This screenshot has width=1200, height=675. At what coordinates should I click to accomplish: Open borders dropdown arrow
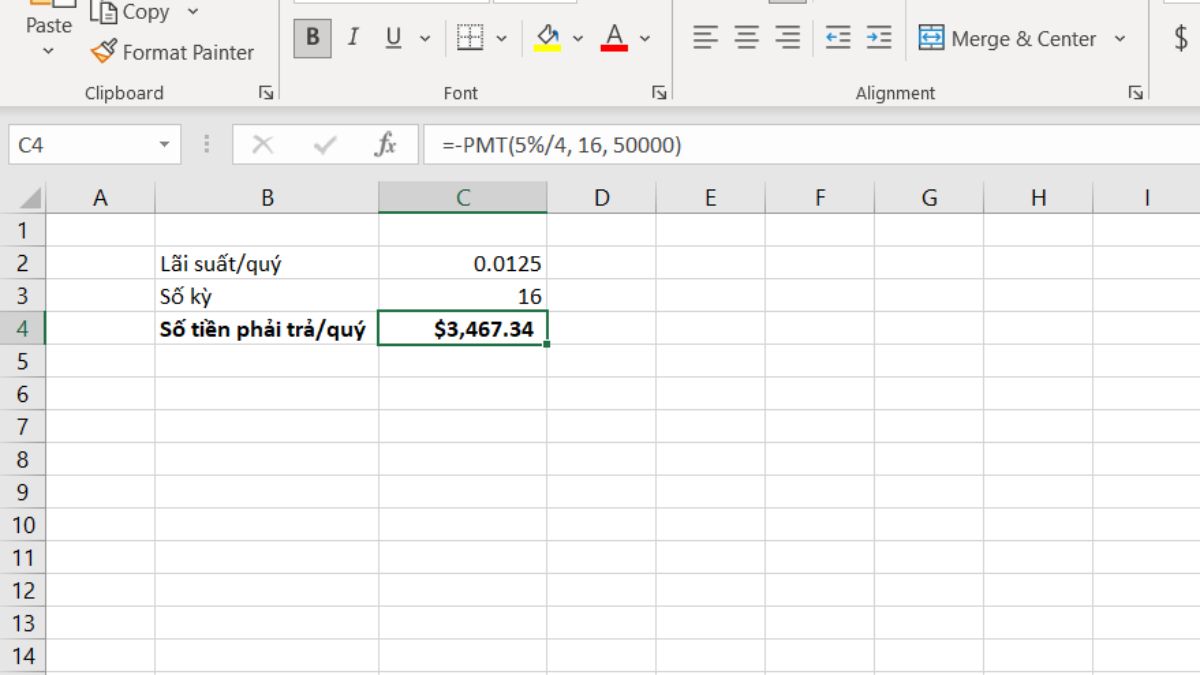[502, 39]
